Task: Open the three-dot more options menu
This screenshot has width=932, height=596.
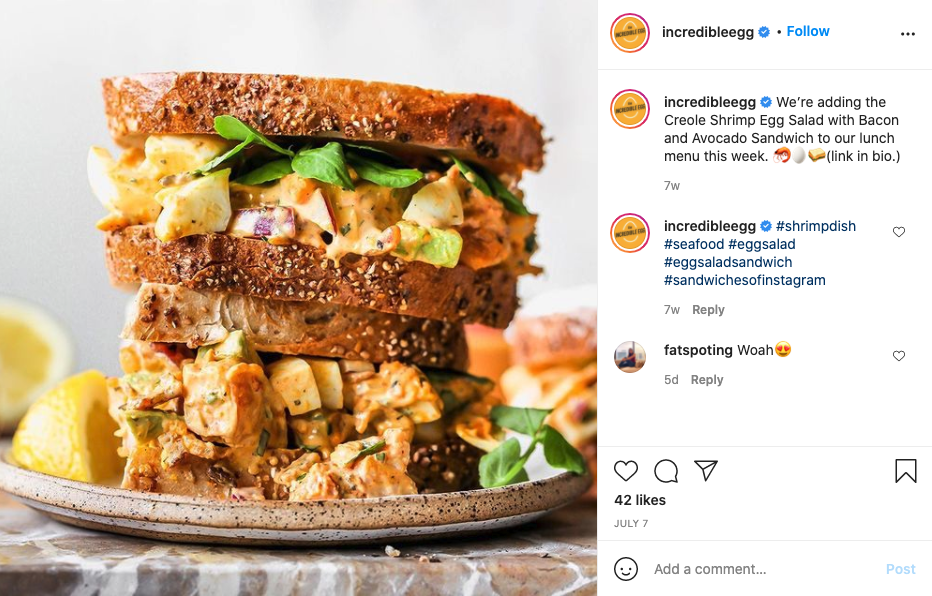Action: click(x=908, y=34)
